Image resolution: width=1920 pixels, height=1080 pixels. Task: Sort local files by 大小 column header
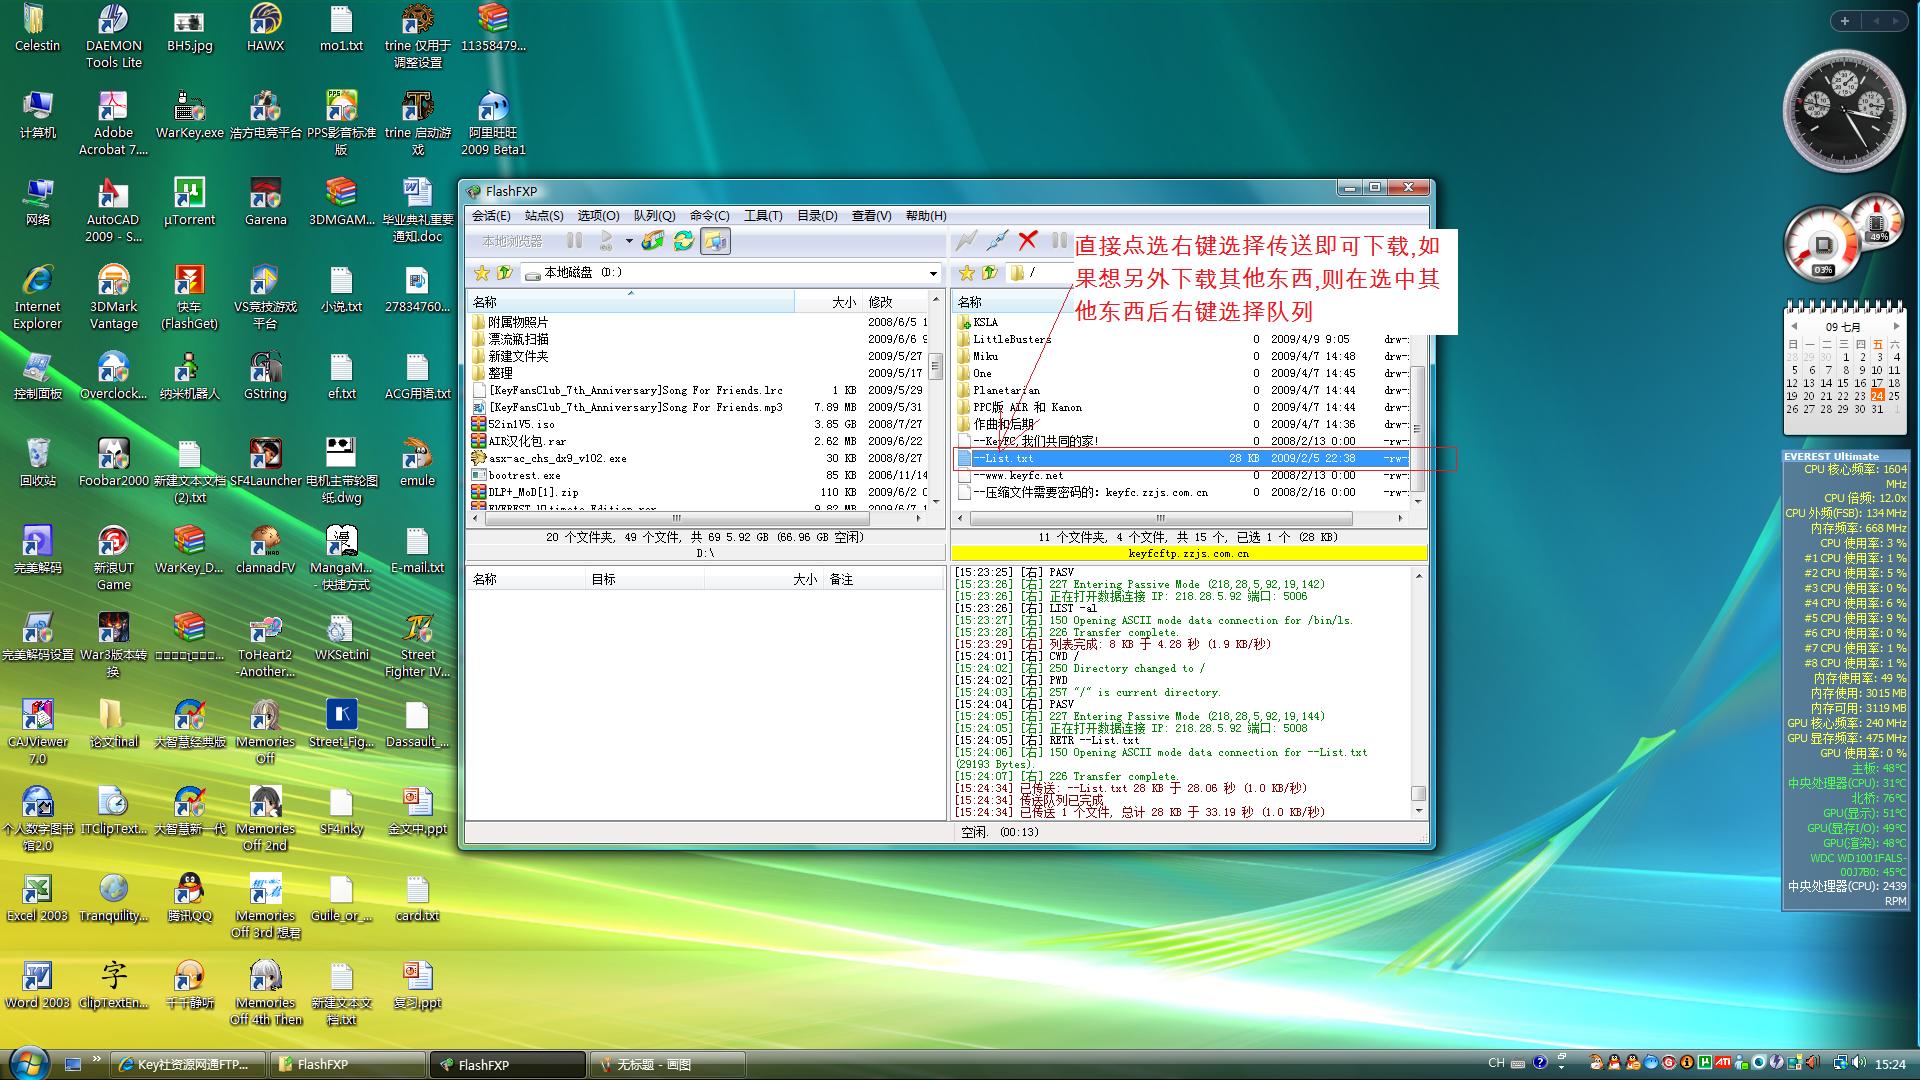(x=828, y=302)
